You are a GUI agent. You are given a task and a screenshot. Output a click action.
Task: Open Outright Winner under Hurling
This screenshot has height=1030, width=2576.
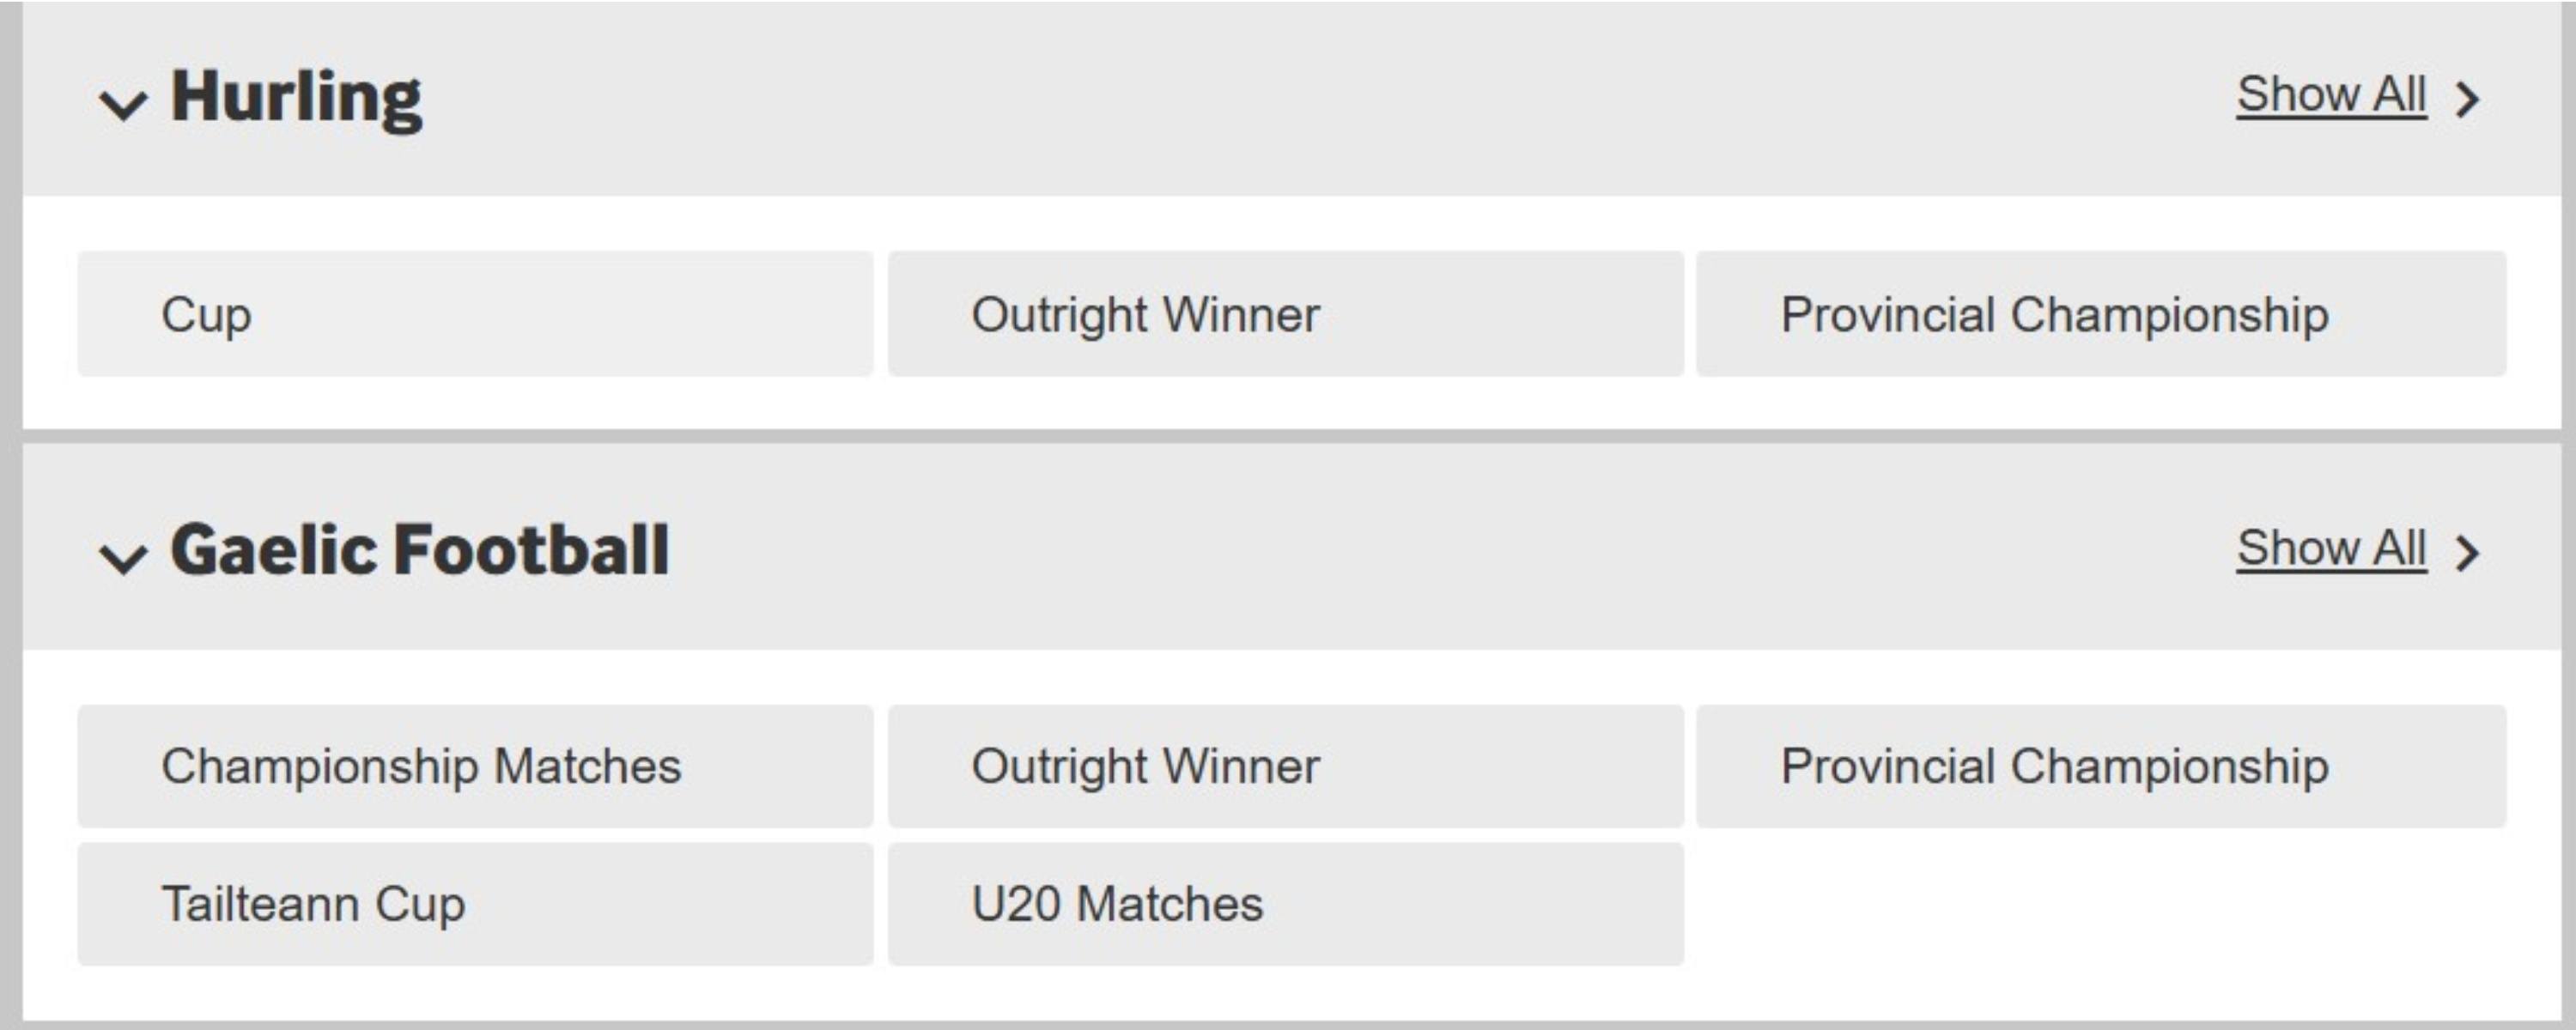click(1285, 314)
